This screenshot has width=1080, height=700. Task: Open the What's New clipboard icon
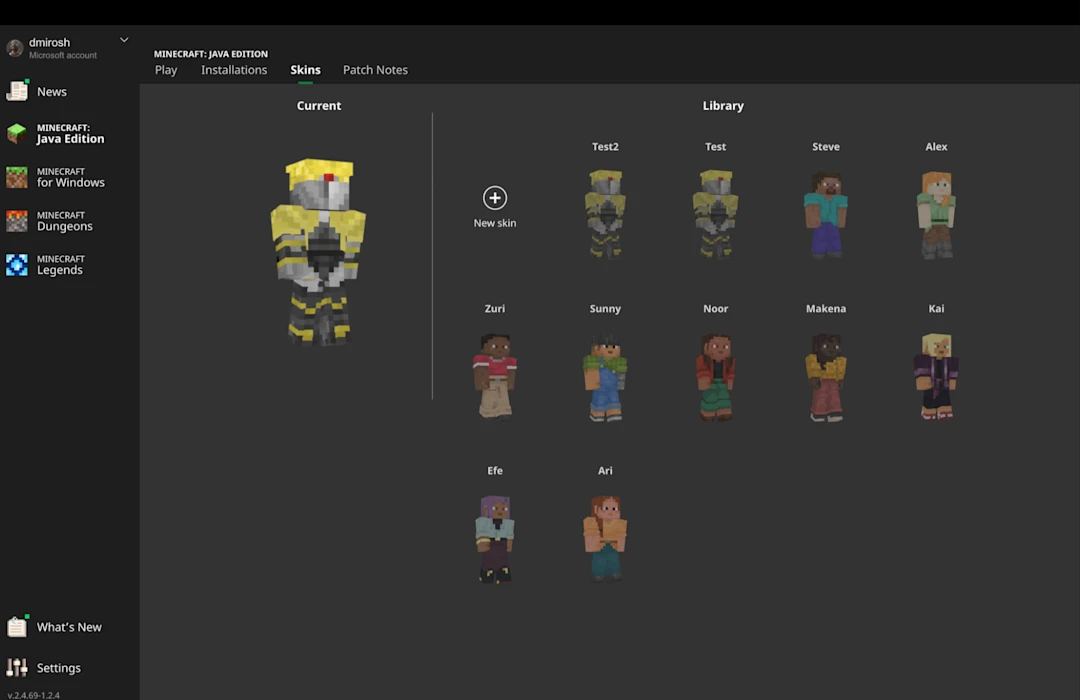(17, 626)
